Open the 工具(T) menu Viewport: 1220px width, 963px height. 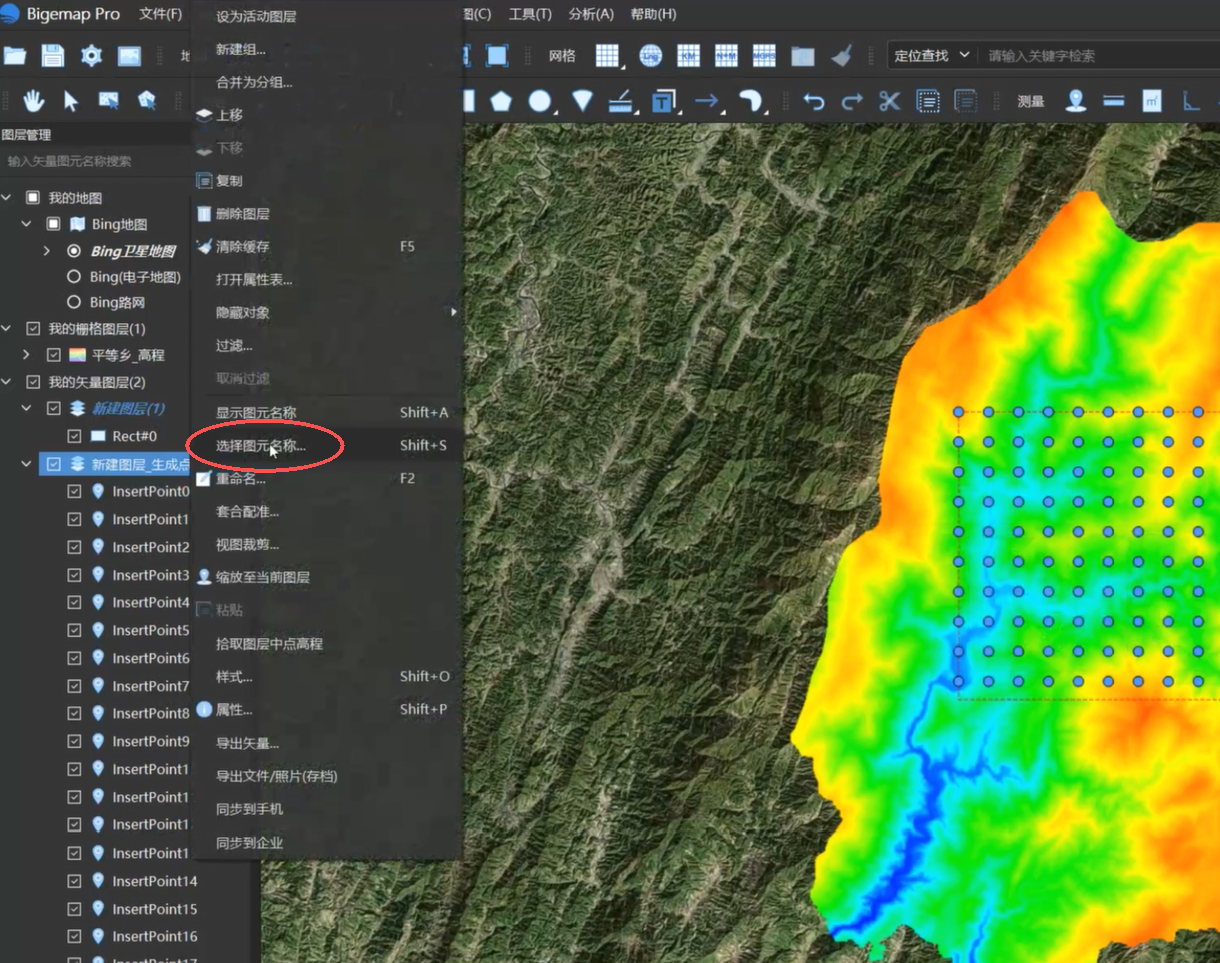[530, 14]
